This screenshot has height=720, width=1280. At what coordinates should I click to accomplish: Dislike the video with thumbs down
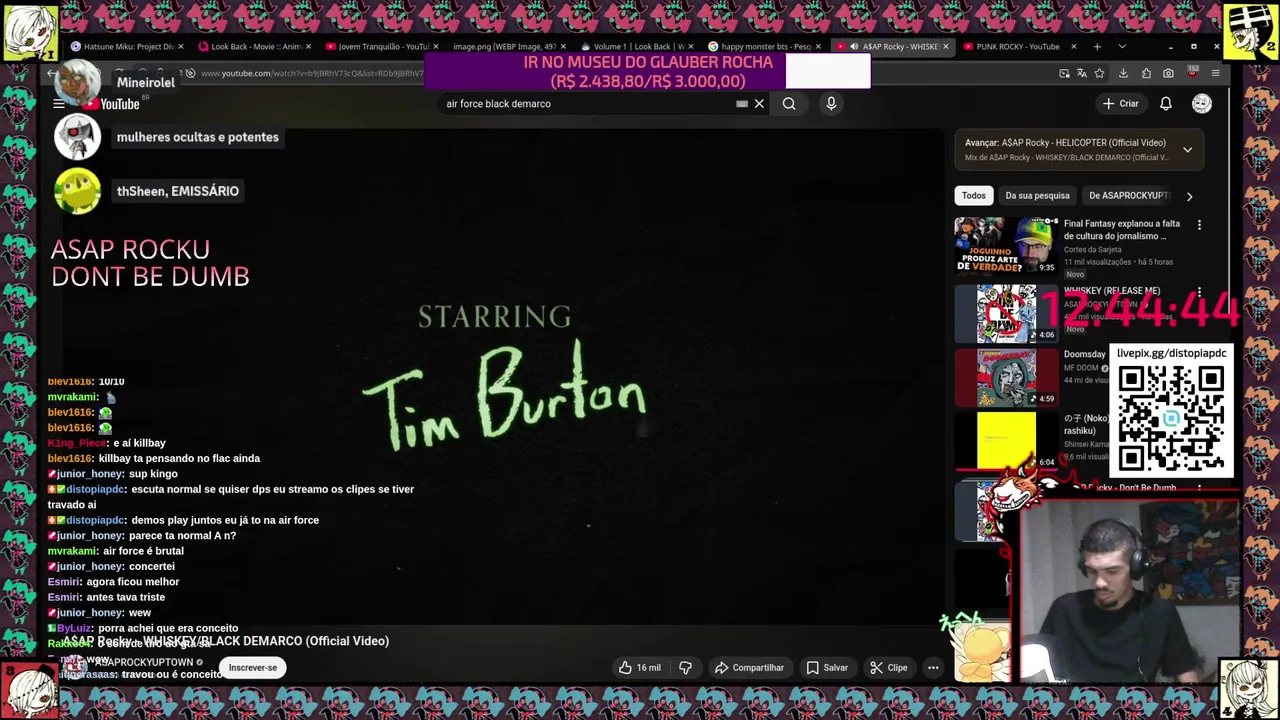click(x=686, y=668)
